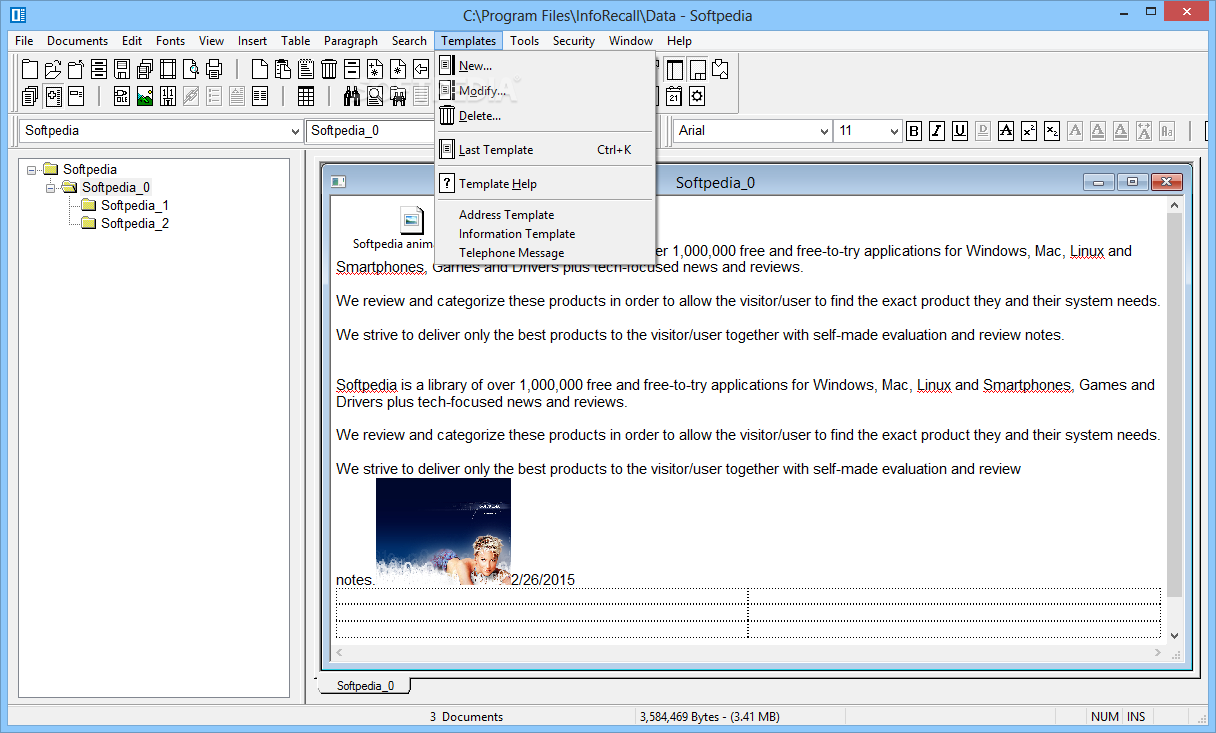Click the document scrollbar down arrow
Image resolution: width=1216 pixels, height=733 pixels.
(1174, 635)
